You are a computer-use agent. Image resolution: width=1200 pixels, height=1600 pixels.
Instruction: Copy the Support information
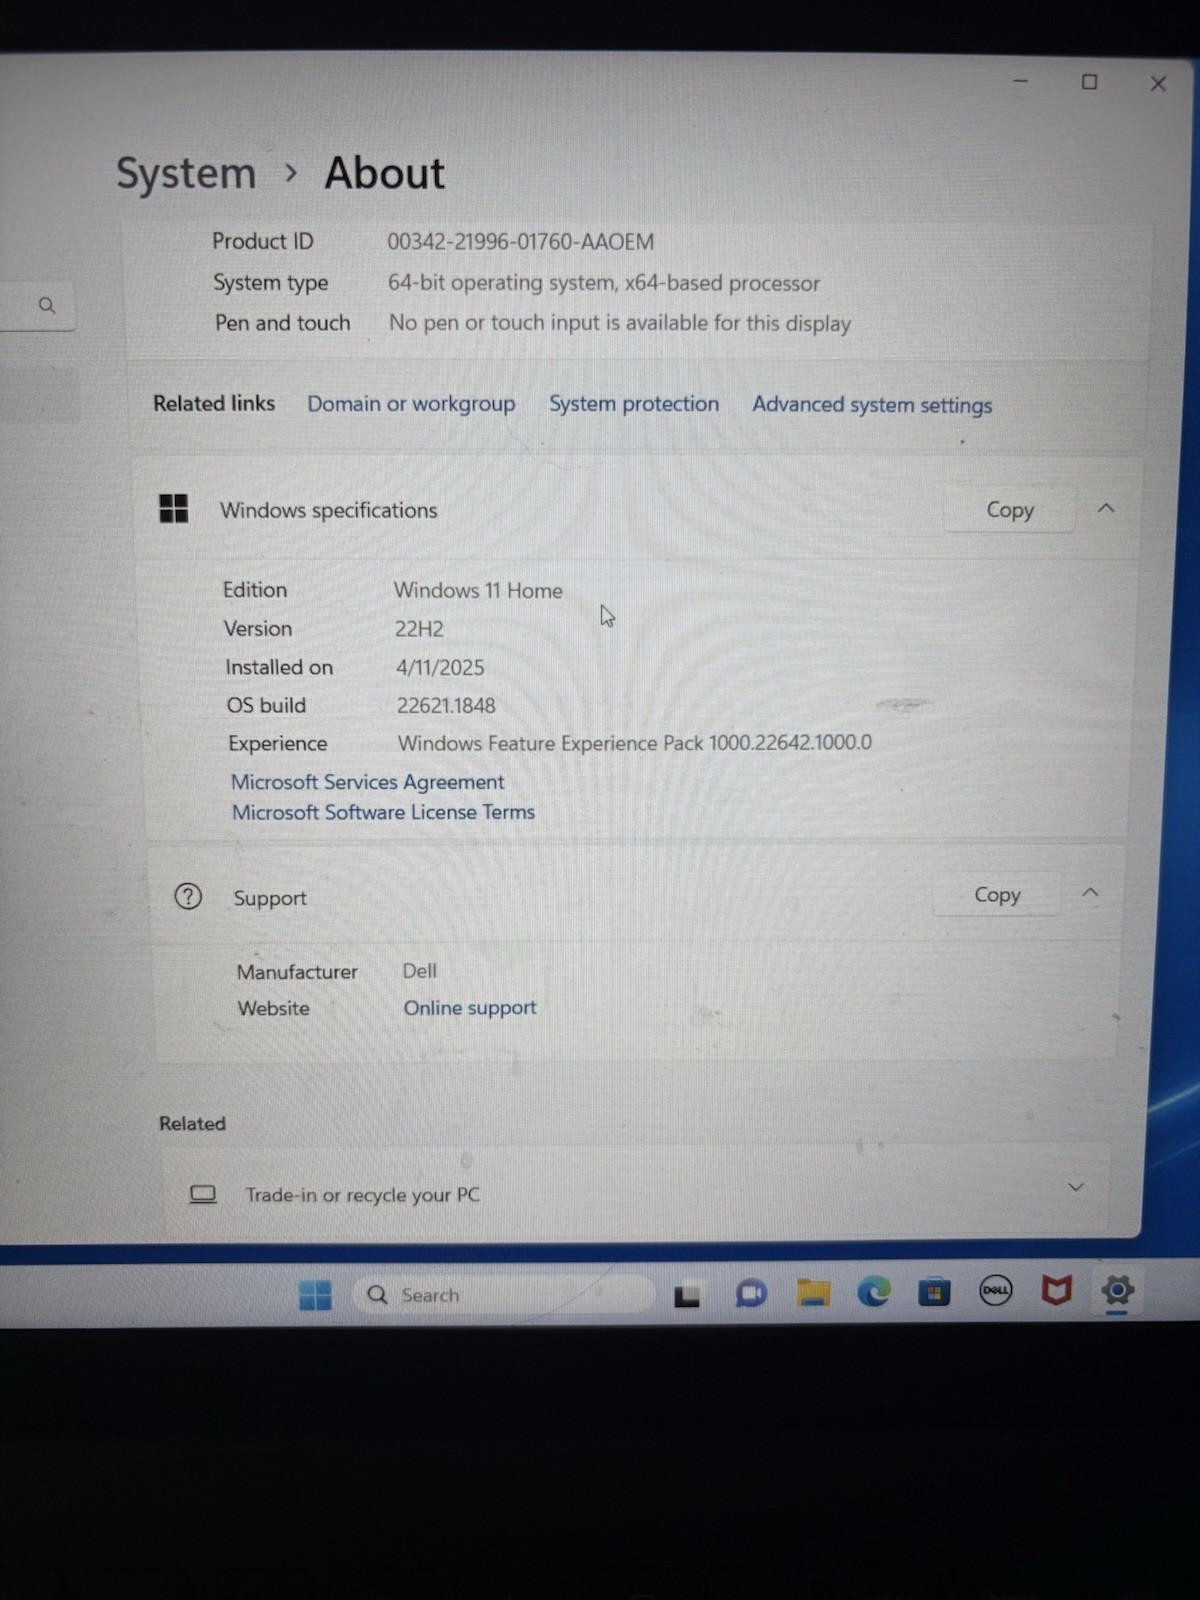click(997, 895)
